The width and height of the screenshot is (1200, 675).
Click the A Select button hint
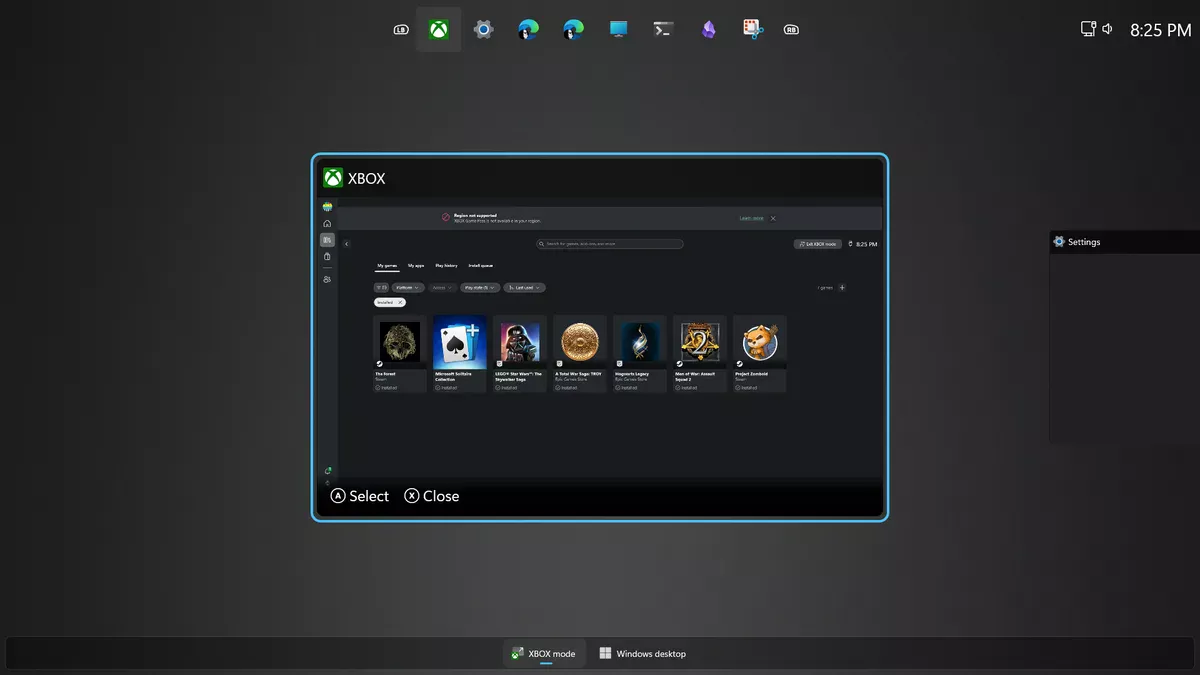tap(360, 496)
